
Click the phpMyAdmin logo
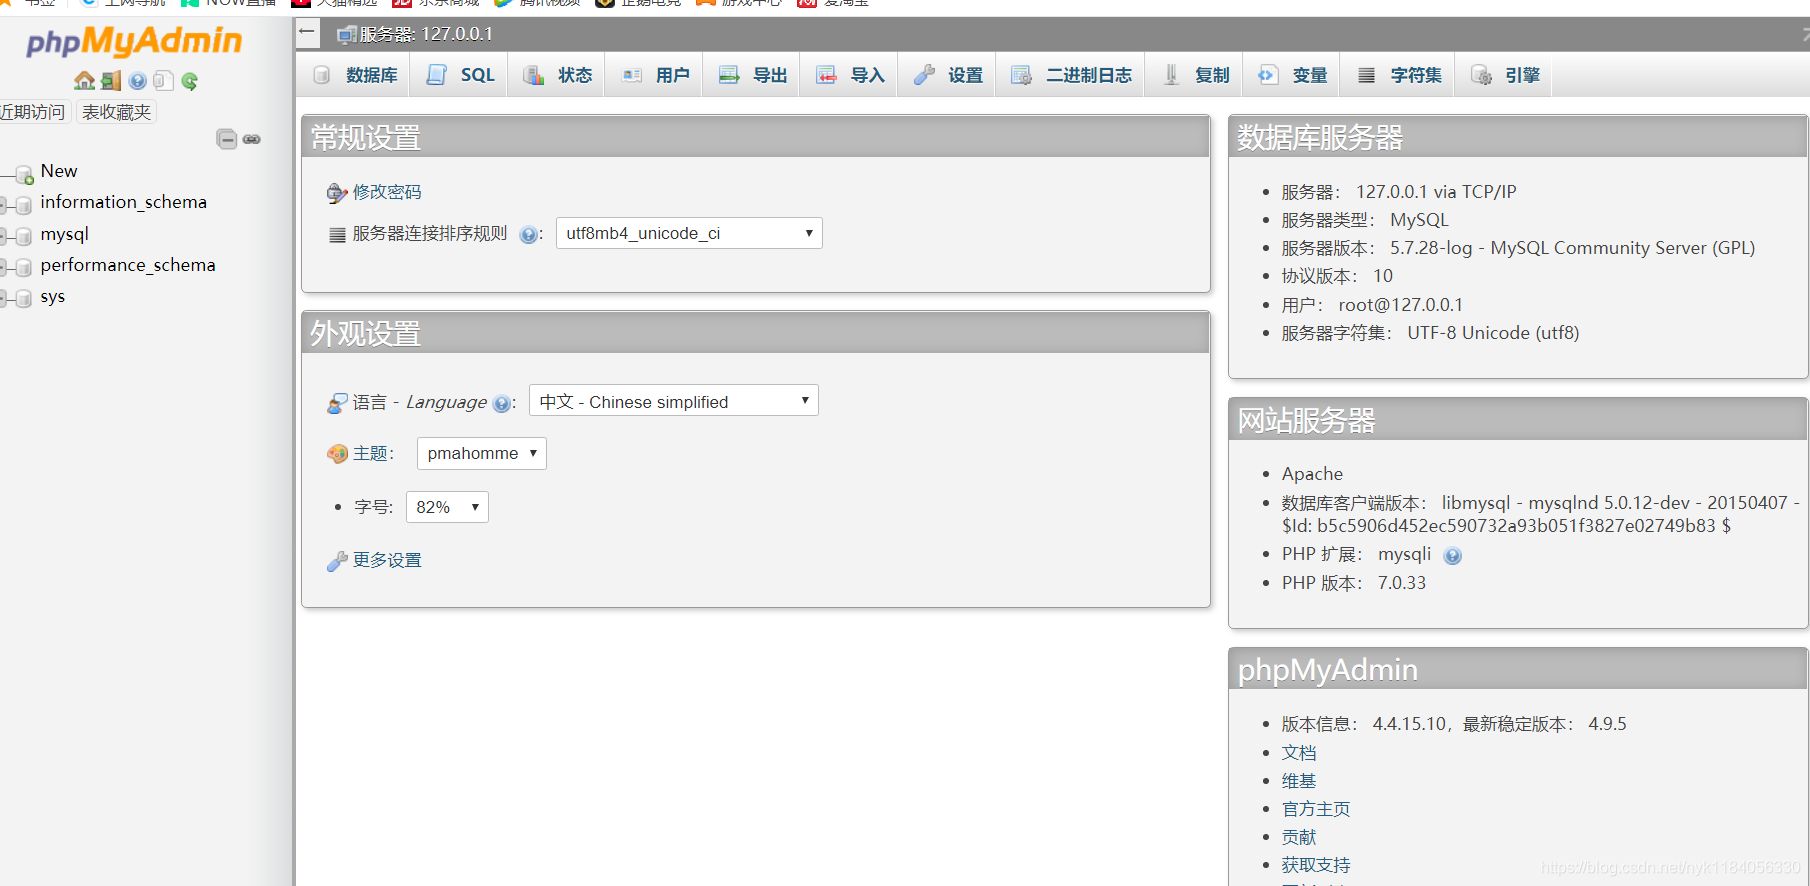134,41
